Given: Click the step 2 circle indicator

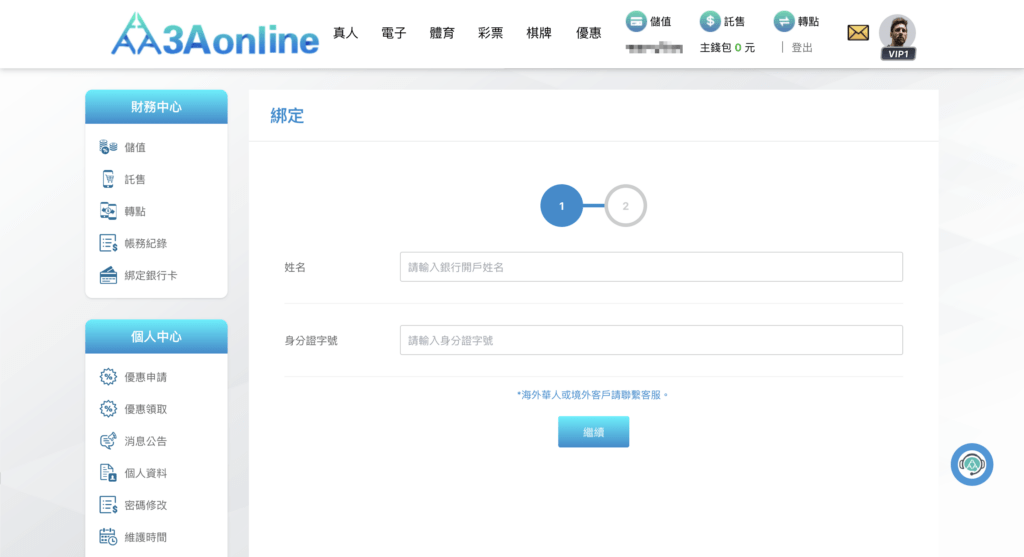Looking at the screenshot, I should 626,206.
